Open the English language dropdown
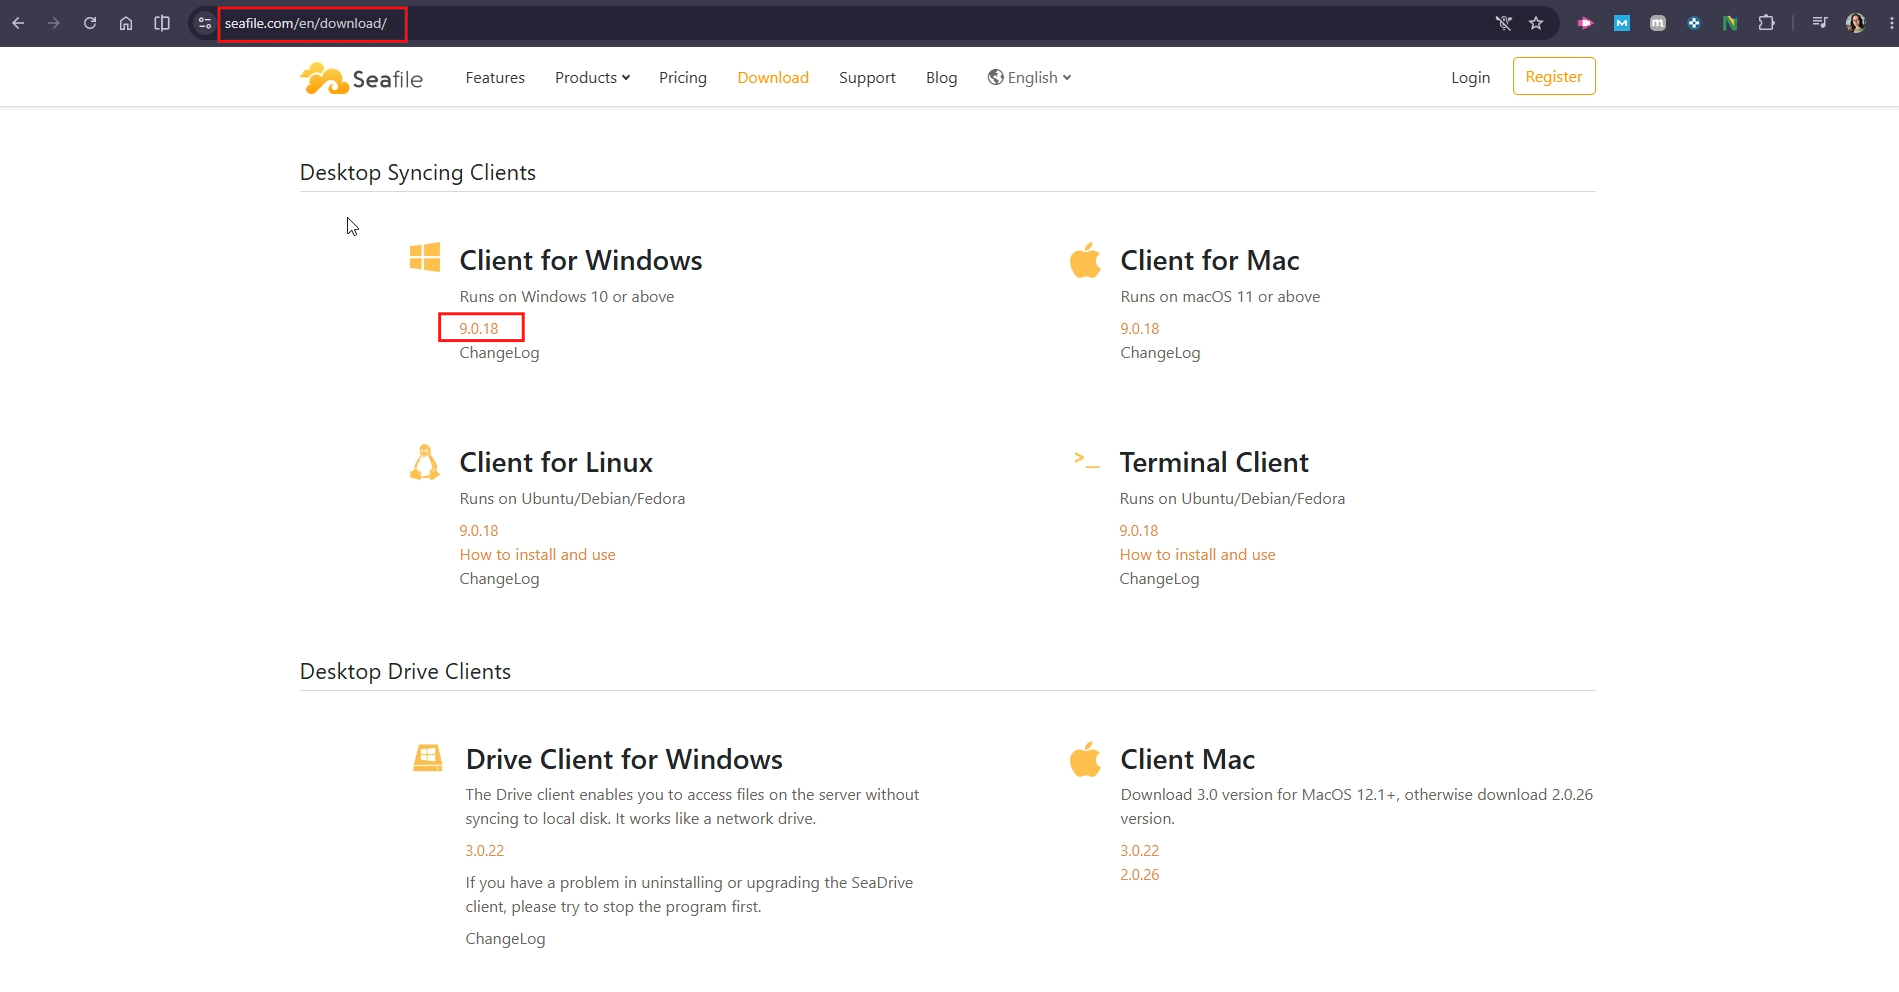Screen dimensions: 1899x992 1029,78
